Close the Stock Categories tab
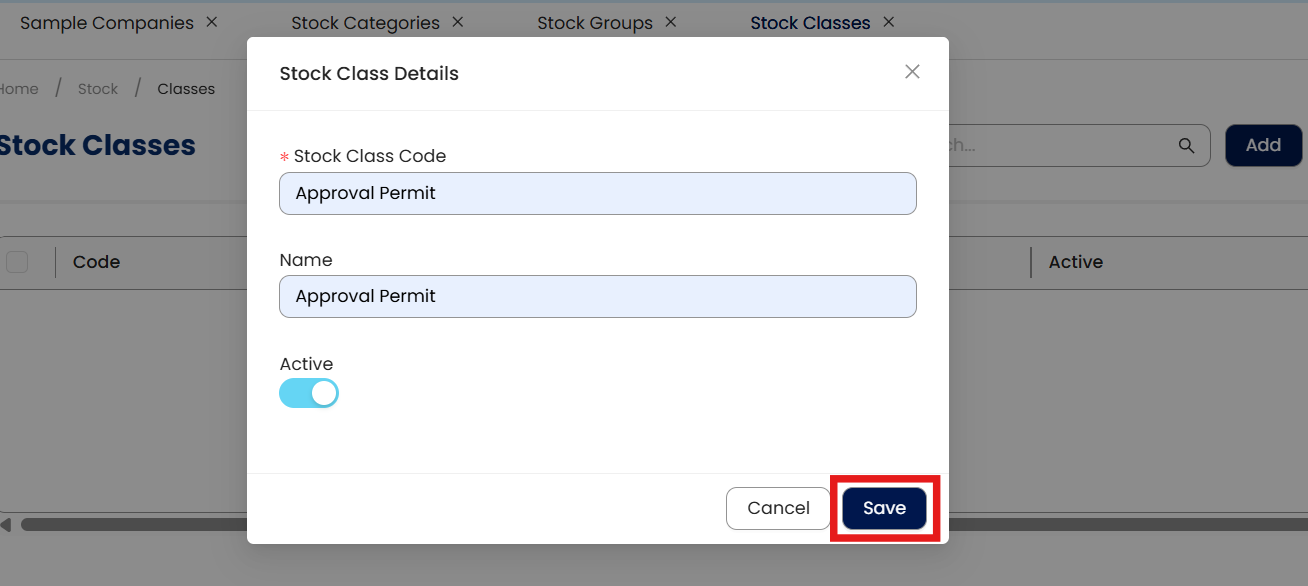Image resolution: width=1308 pixels, height=586 pixels. [457, 22]
